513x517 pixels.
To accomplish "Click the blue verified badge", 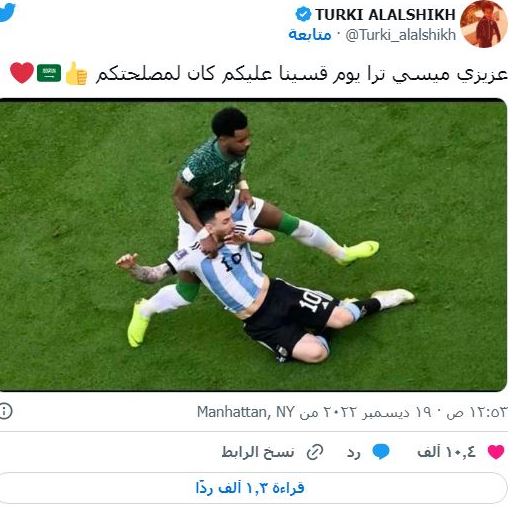I will [303, 15].
